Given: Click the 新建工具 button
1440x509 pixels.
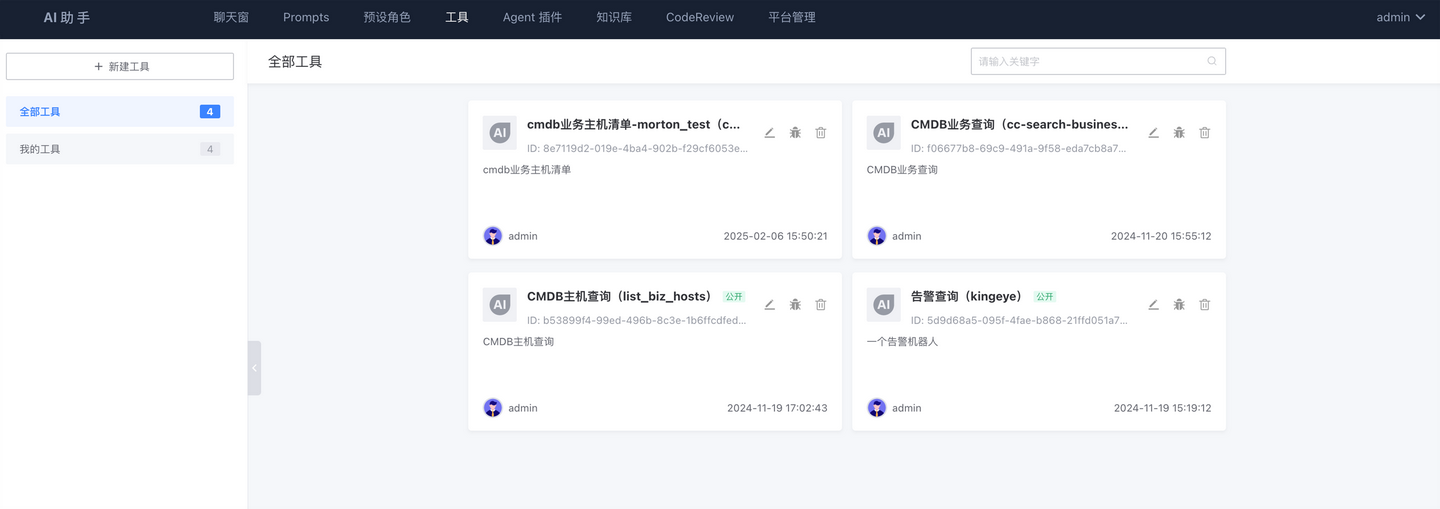Looking at the screenshot, I should click(x=120, y=66).
